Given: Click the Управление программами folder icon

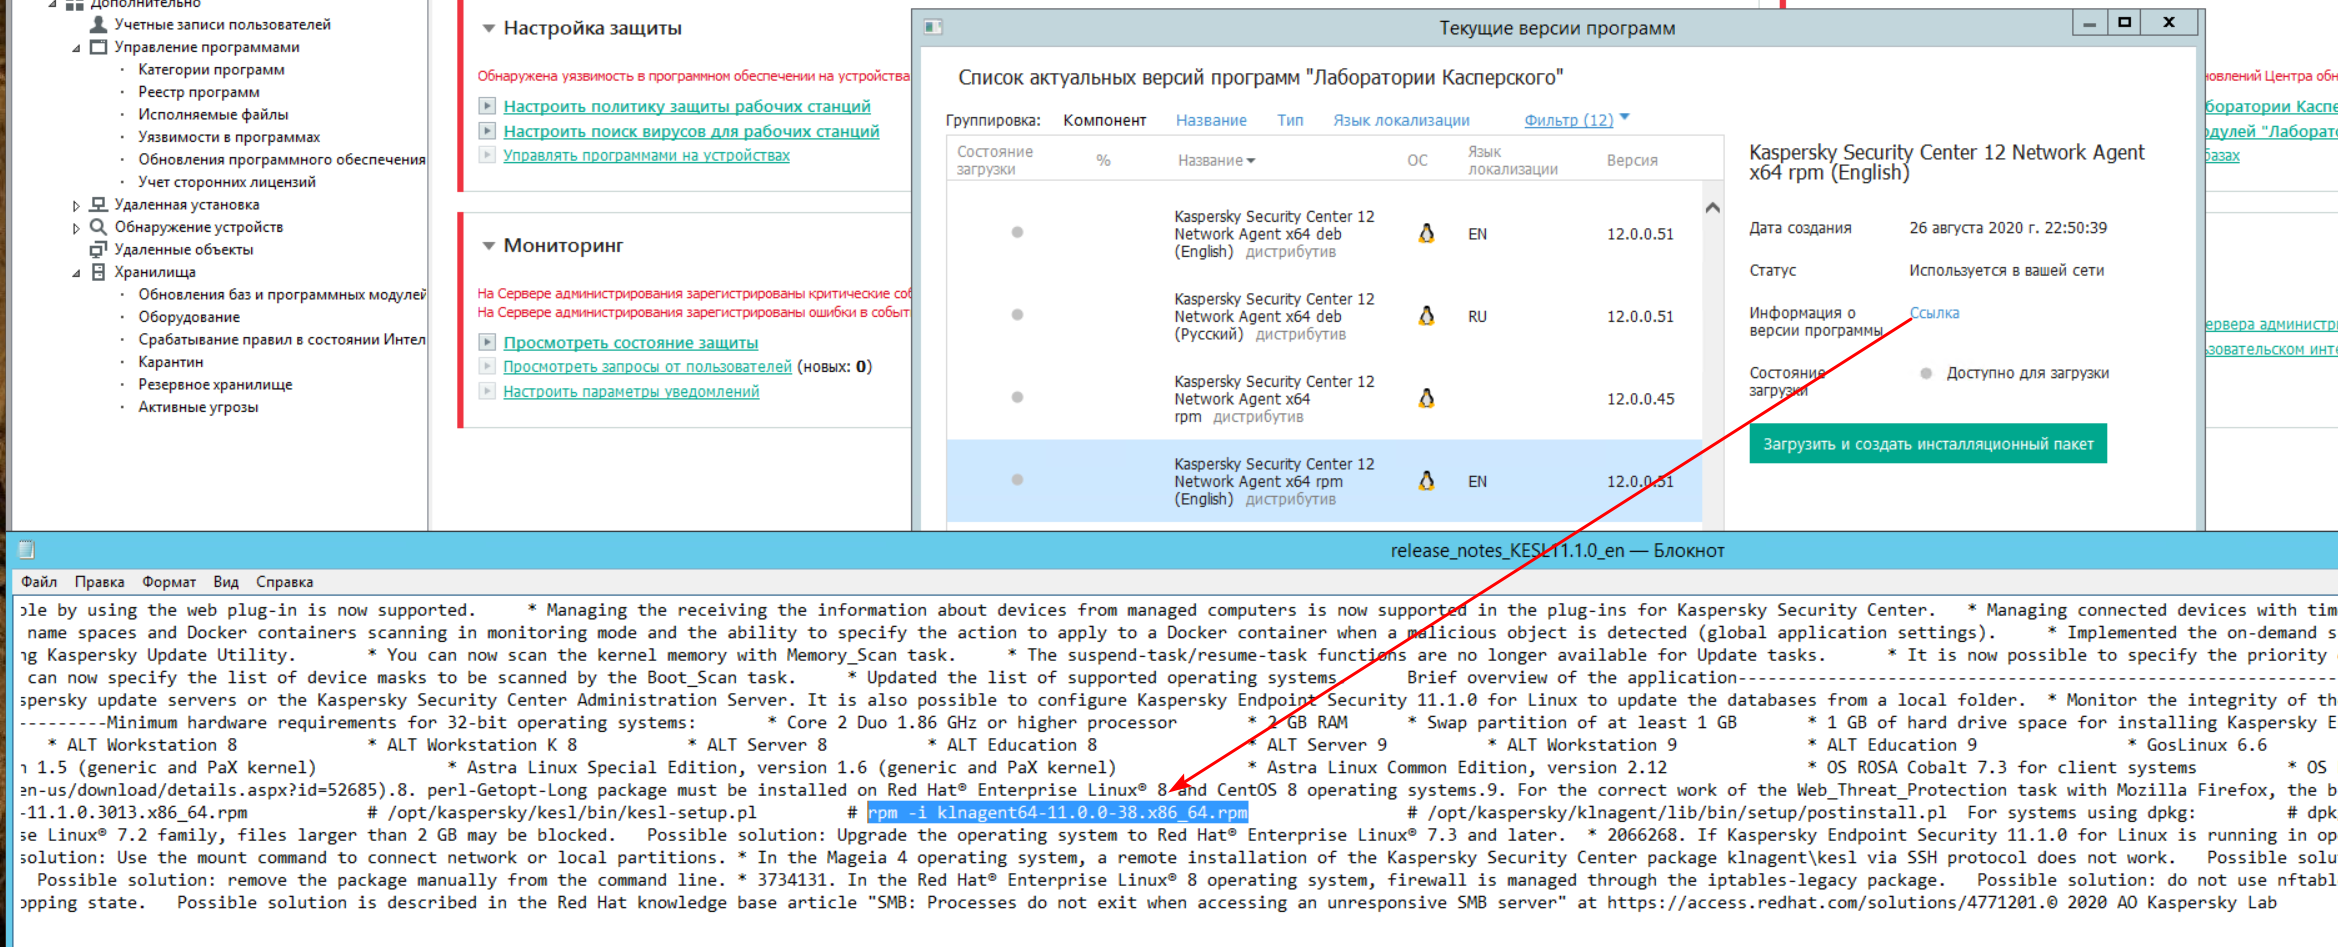Looking at the screenshot, I should (x=98, y=47).
